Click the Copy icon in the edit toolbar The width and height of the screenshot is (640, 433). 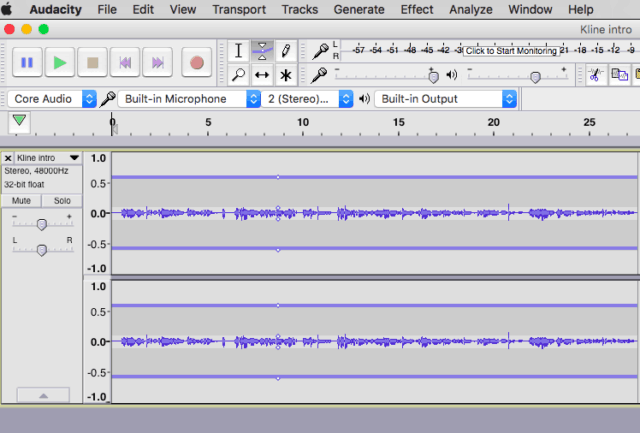[x=619, y=75]
